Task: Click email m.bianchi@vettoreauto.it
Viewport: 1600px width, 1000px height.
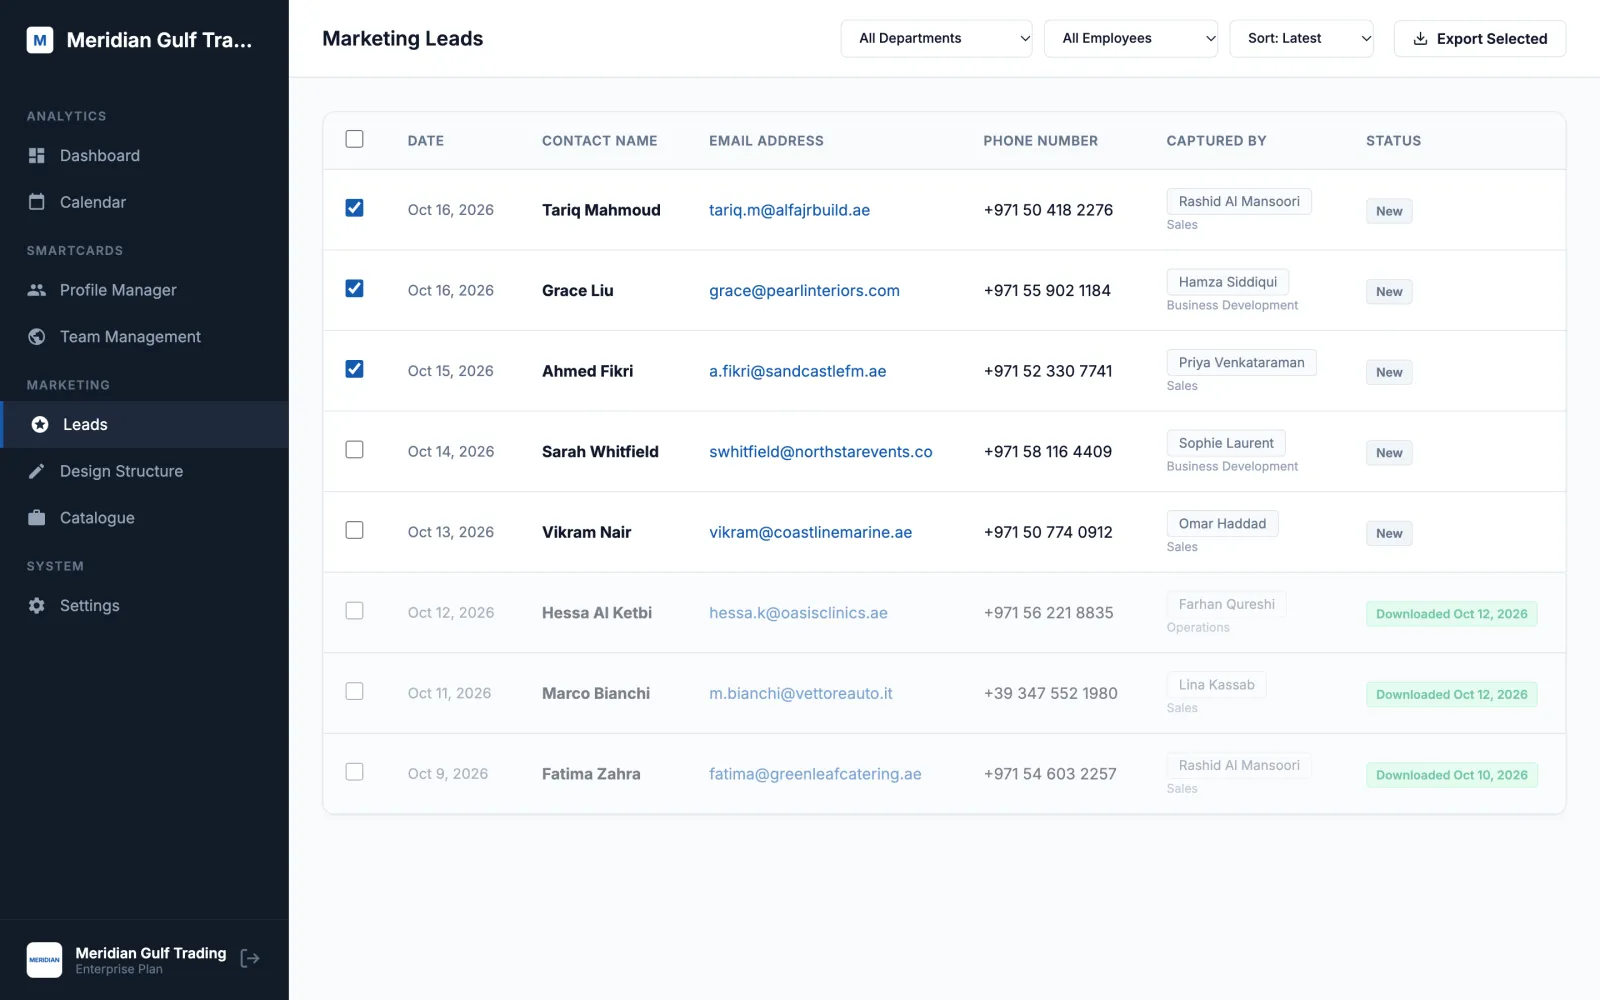Action: [x=800, y=694]
